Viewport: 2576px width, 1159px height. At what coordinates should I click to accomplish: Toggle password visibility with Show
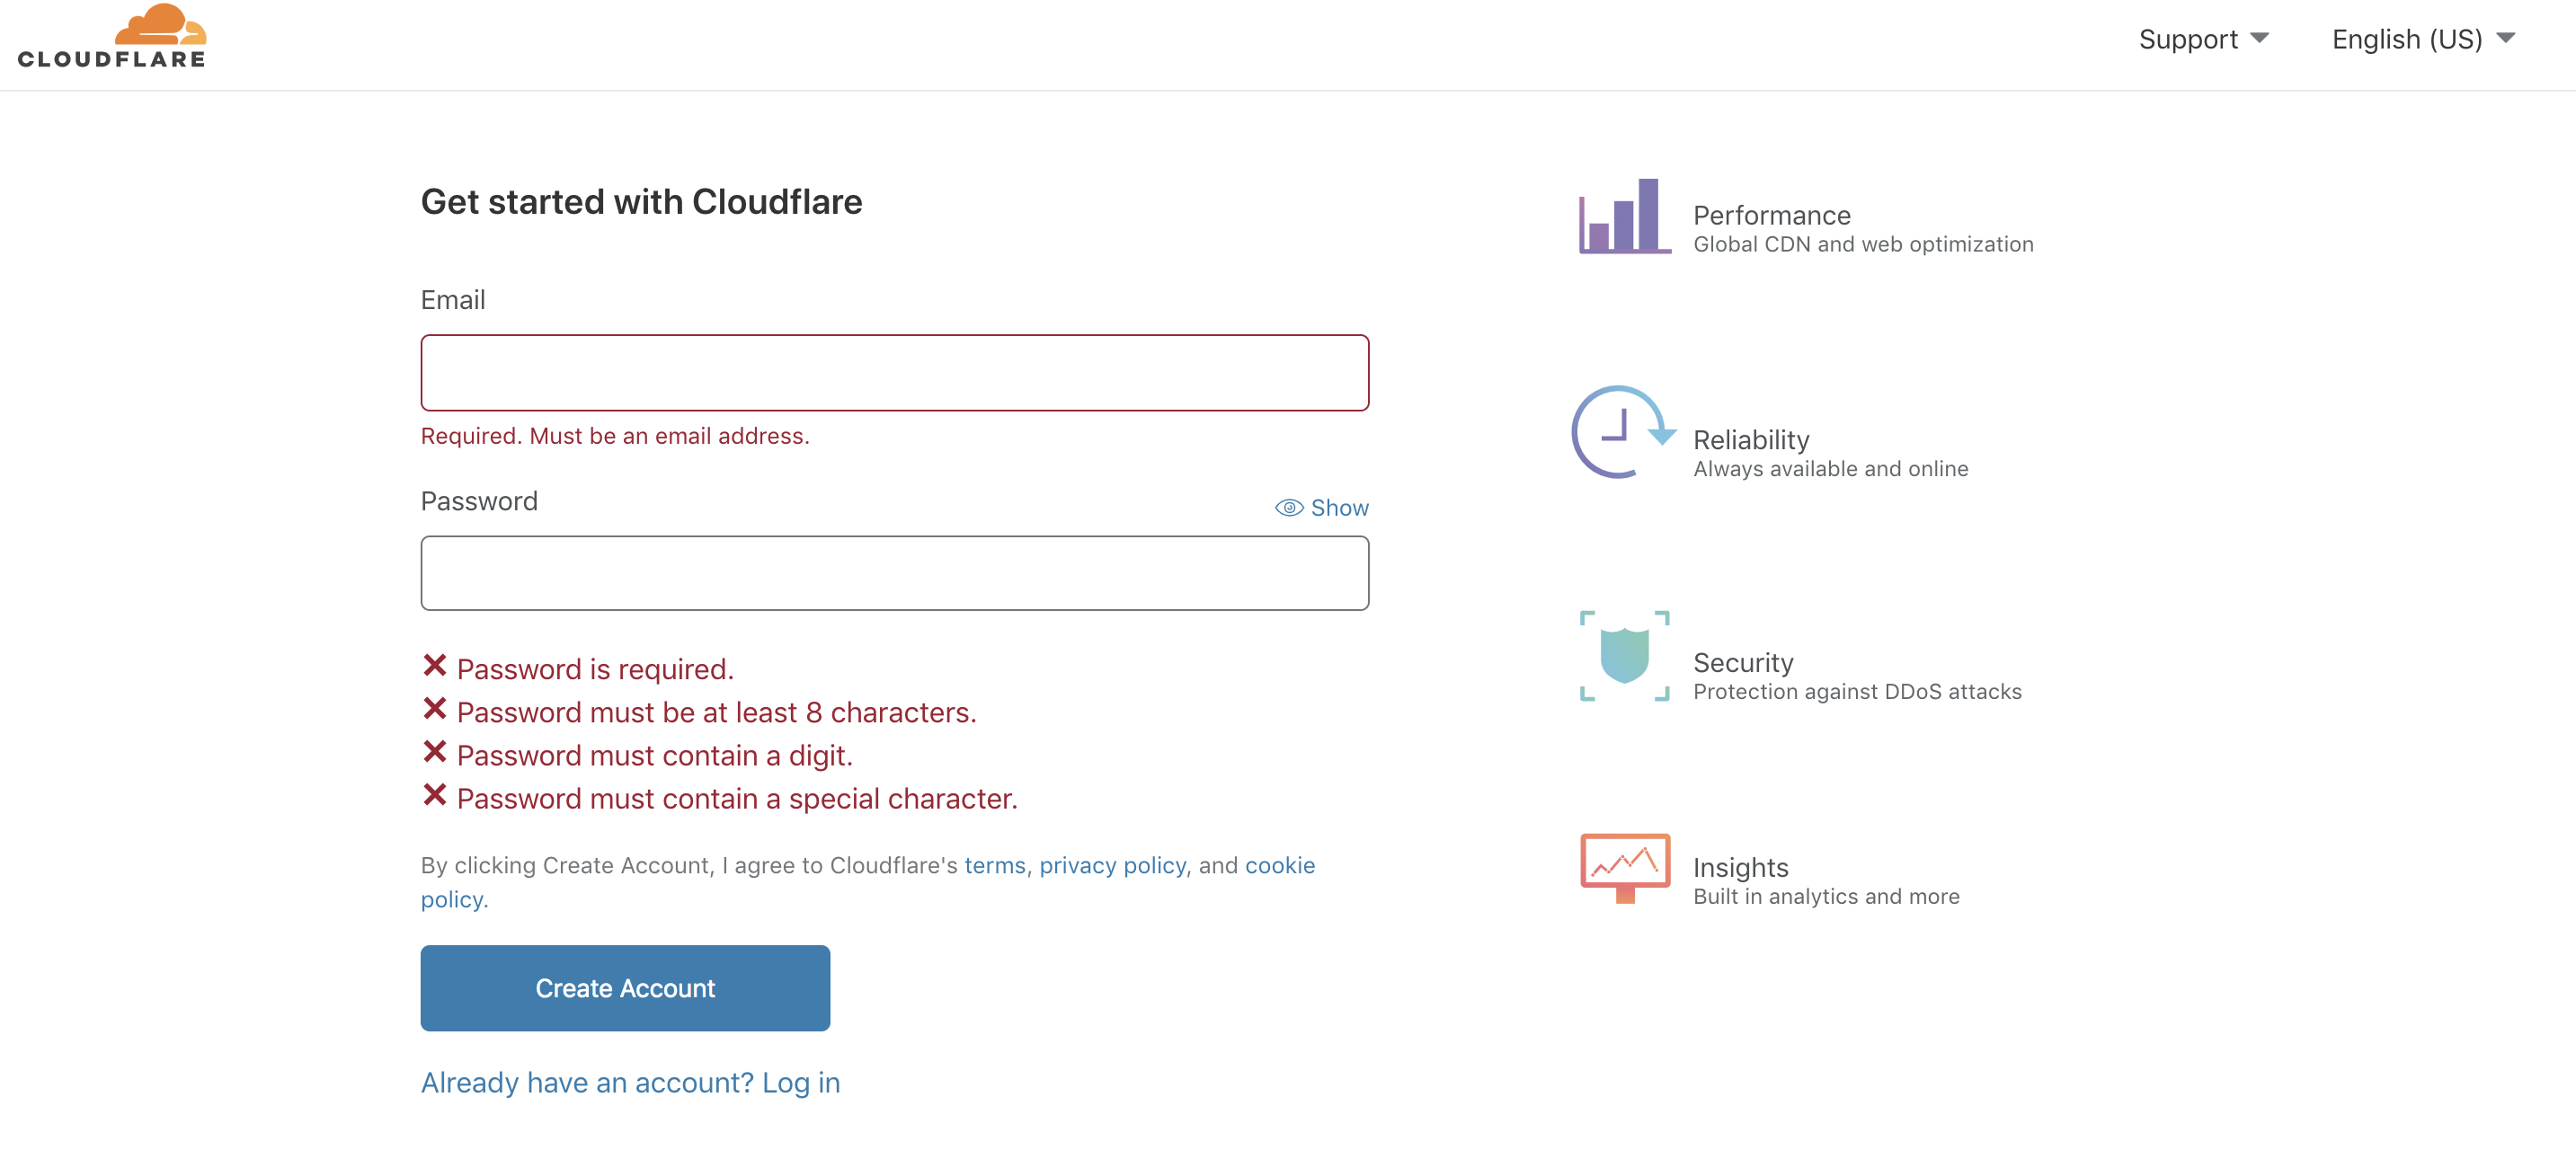1338,508
